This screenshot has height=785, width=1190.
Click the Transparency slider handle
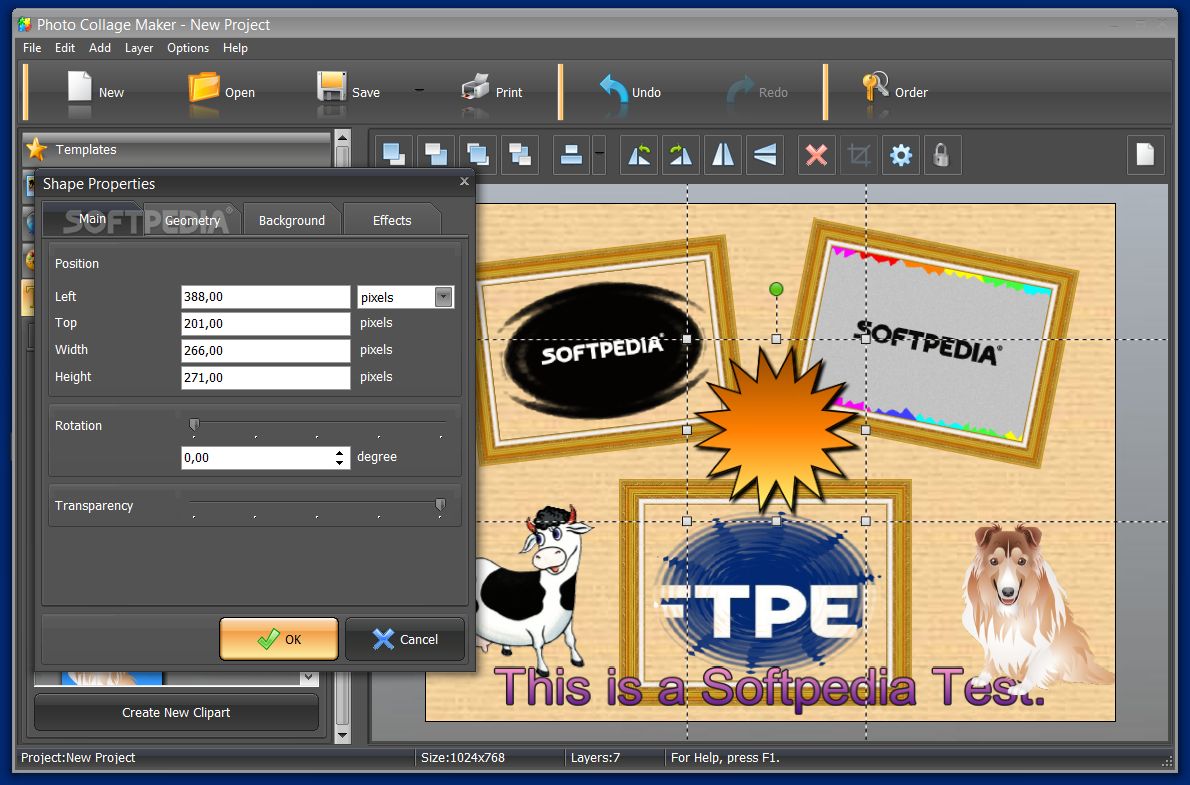coord(440,505)
